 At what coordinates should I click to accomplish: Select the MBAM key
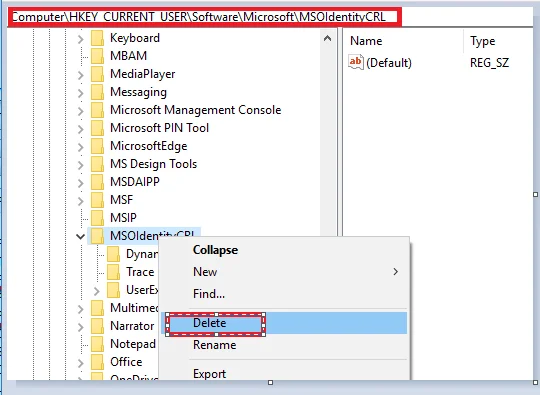click(x=128, y=56)
